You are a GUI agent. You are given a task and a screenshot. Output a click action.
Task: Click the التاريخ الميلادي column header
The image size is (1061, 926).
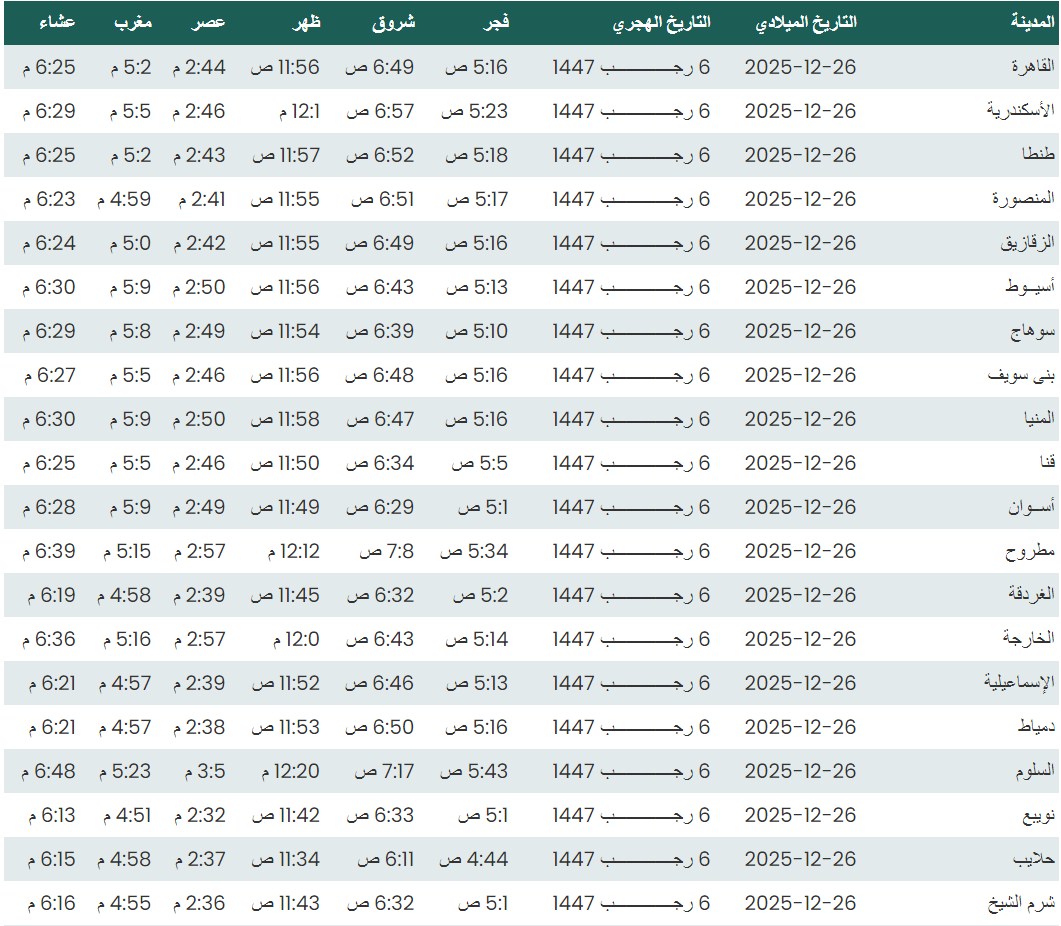point(806,22)
